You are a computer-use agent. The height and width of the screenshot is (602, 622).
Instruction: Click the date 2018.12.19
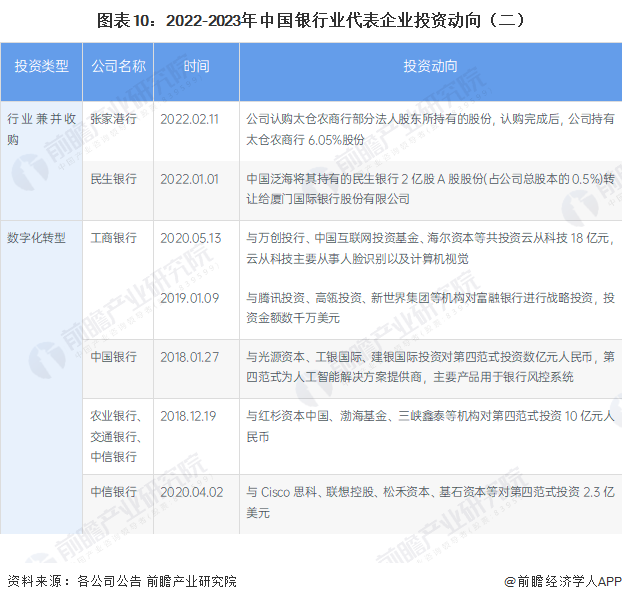[188, 416]
